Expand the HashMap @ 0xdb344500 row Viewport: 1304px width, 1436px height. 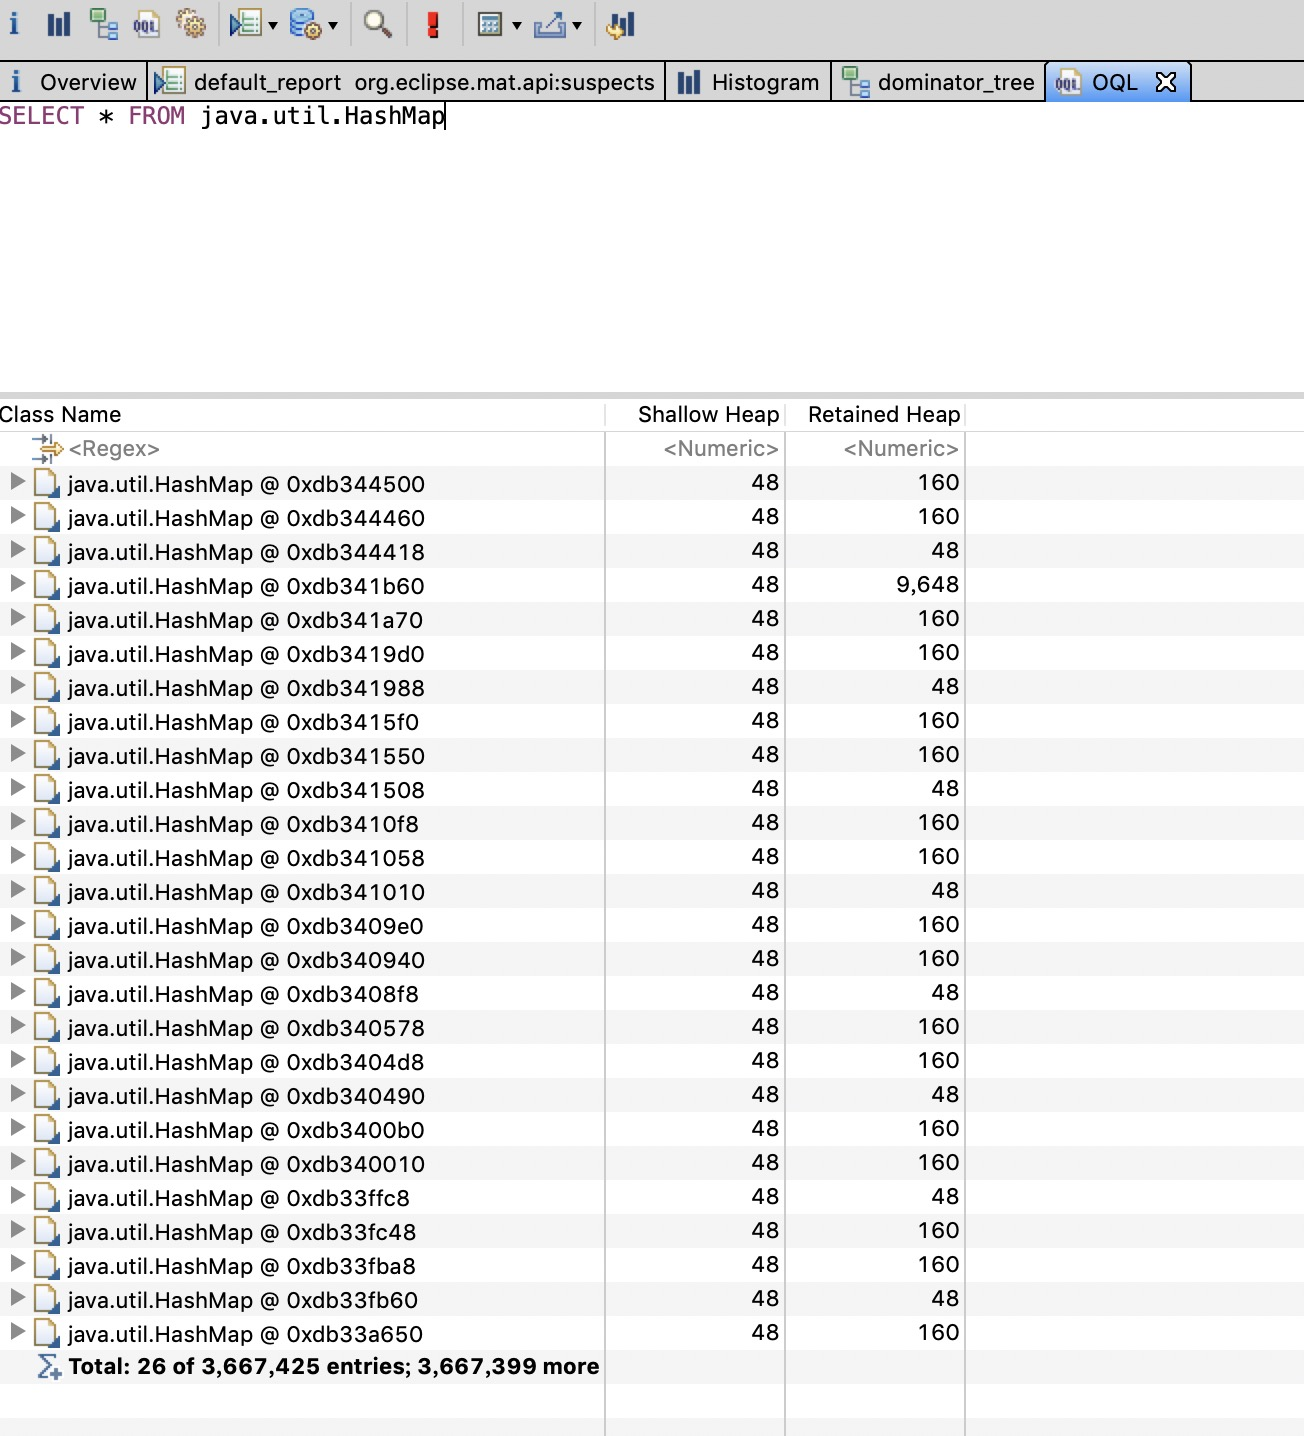click(x=17, y=482)
